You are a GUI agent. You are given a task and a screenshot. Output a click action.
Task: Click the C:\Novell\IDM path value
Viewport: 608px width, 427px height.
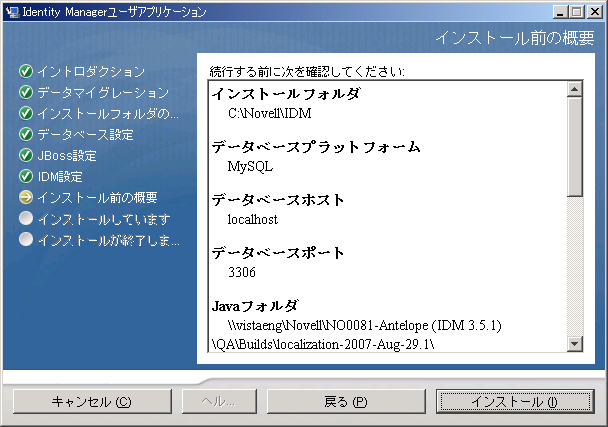click(x=269, y=113)
